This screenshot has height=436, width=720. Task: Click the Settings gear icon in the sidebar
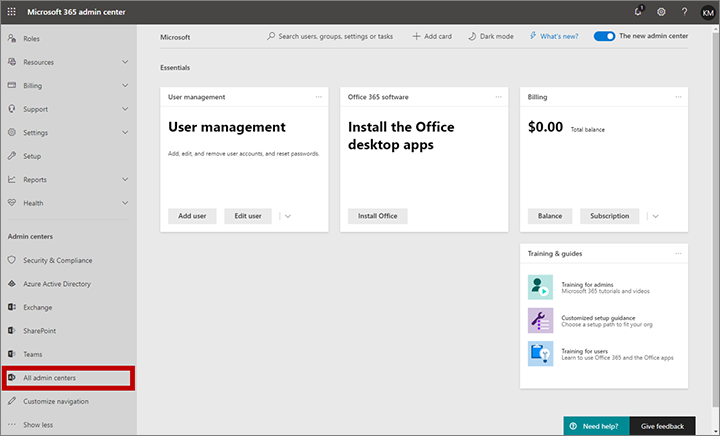(12, 132)
